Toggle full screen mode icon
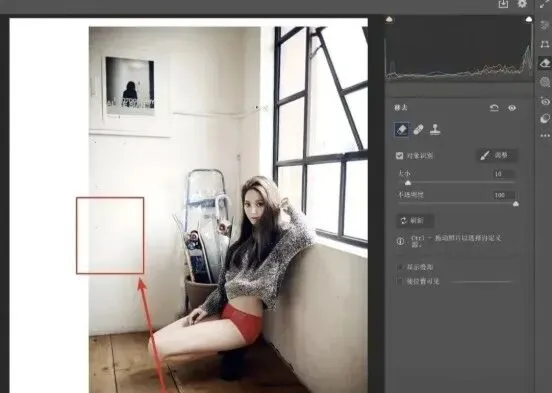 [x=544, y=4]
